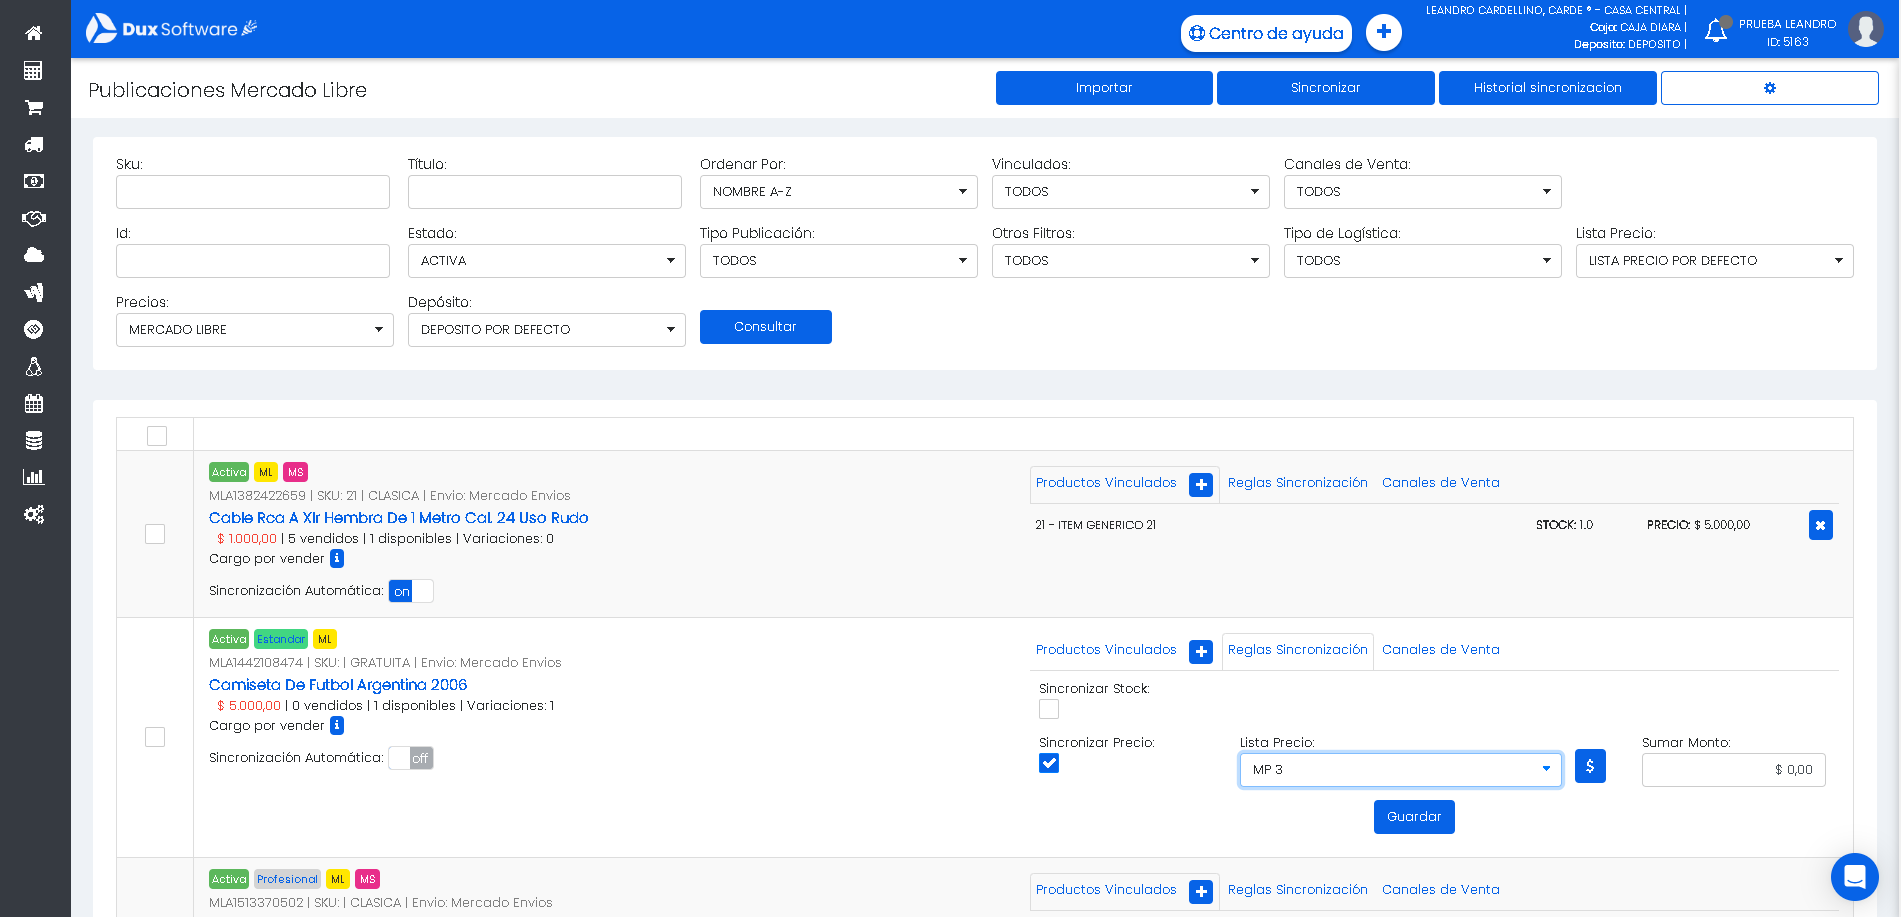
Task: Open Reglas Sincronización tab for the Profesional publication
Action: (1298, 890)
